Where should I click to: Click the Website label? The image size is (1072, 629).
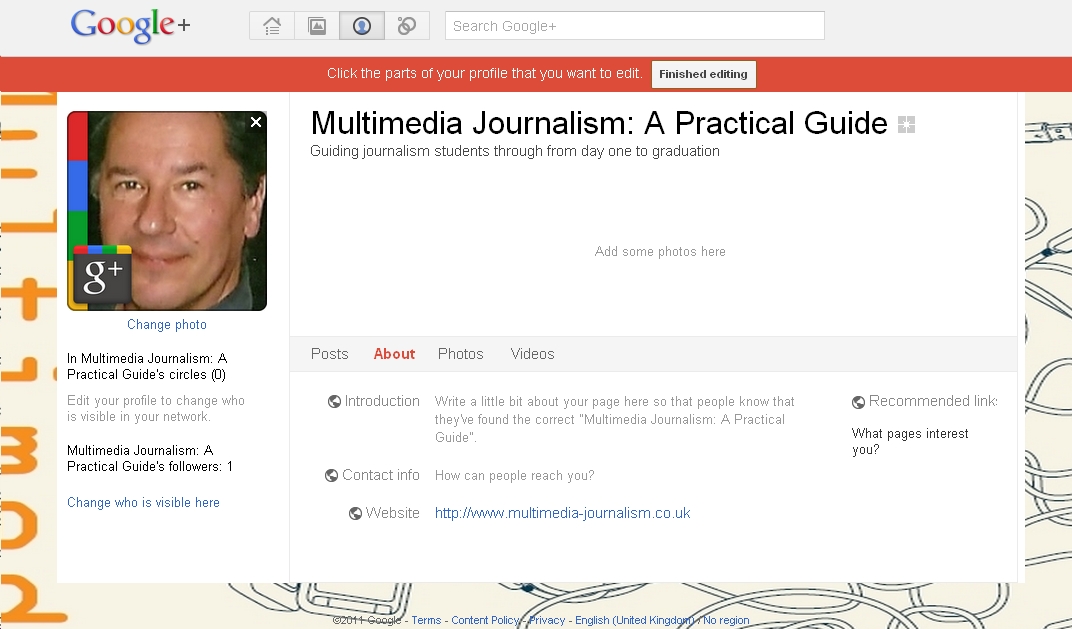pyautogui.click(x=392, y=513)
